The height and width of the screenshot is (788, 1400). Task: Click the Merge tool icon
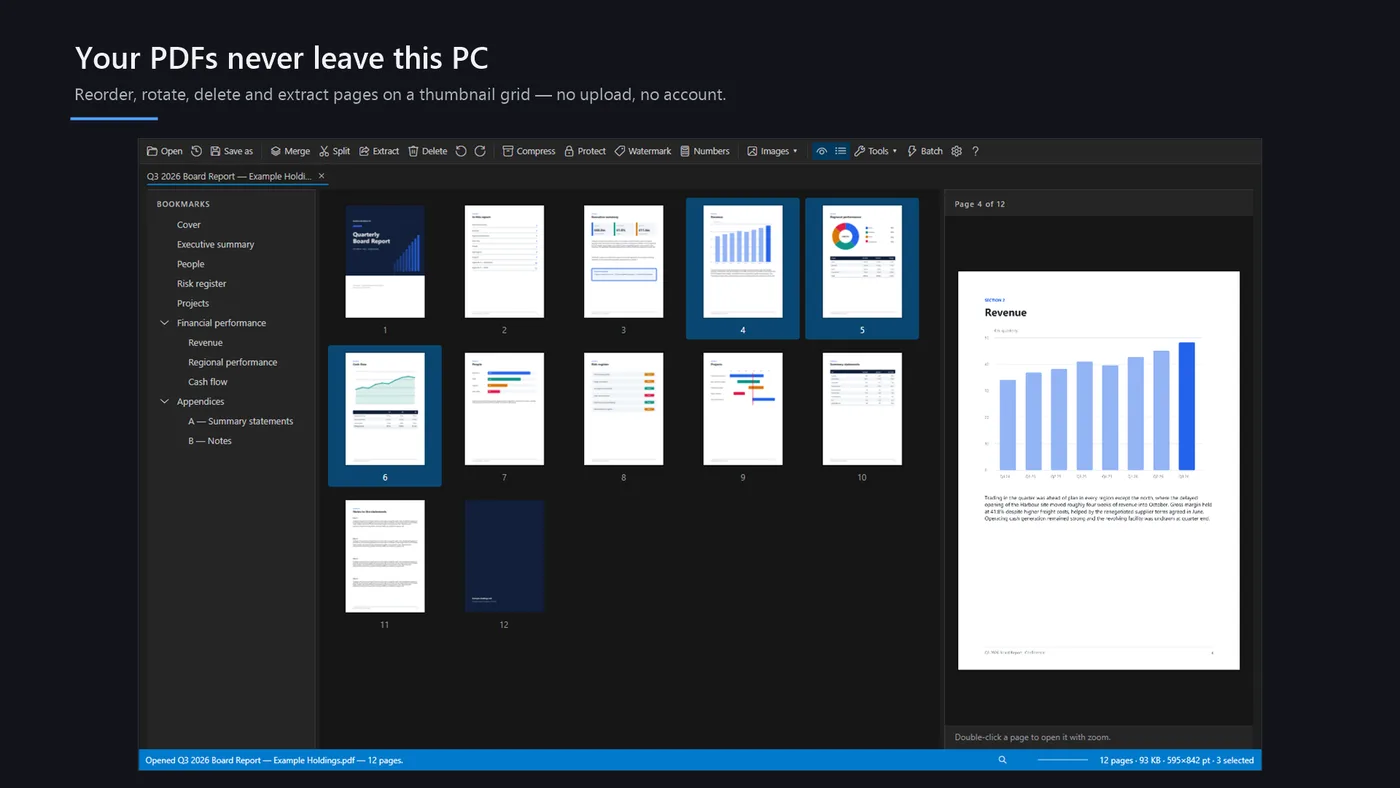coord(290,151)
